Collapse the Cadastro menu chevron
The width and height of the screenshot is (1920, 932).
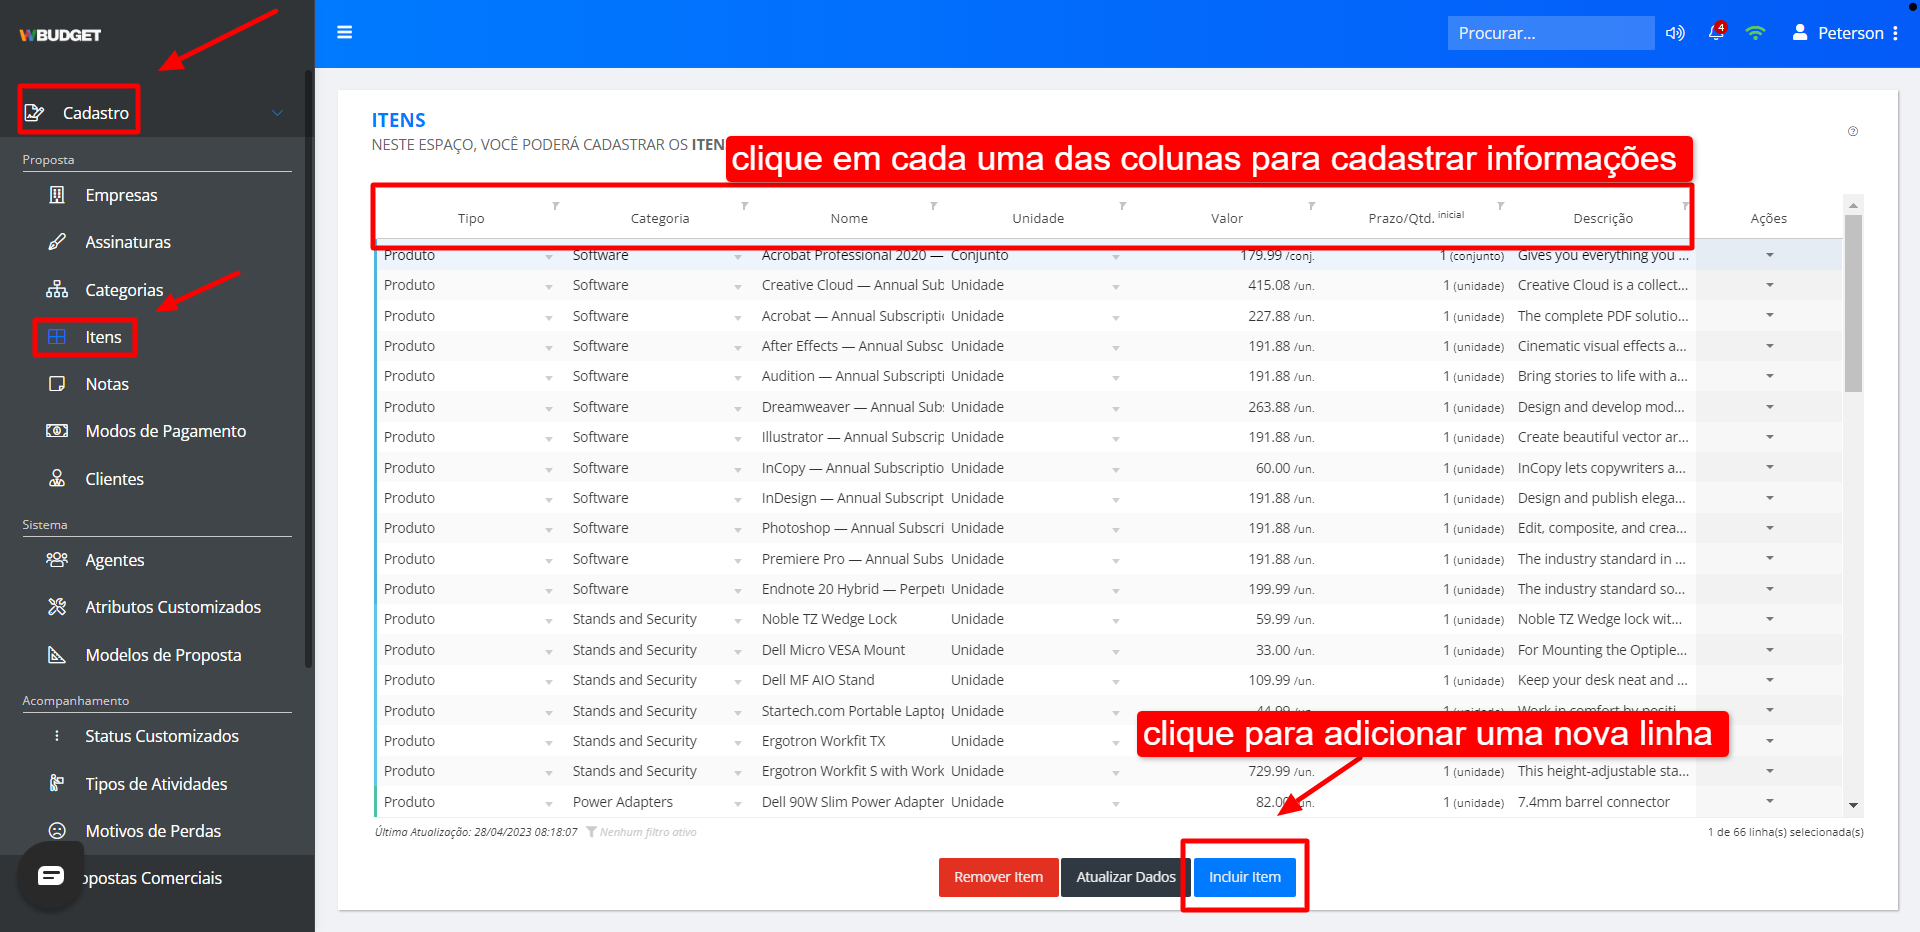(x=277, y=113)
